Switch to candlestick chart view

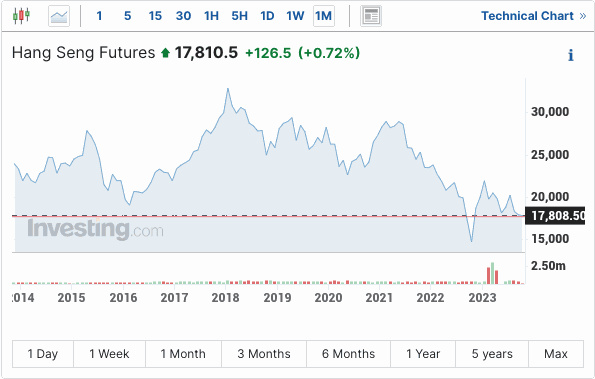tap(21, 16)
